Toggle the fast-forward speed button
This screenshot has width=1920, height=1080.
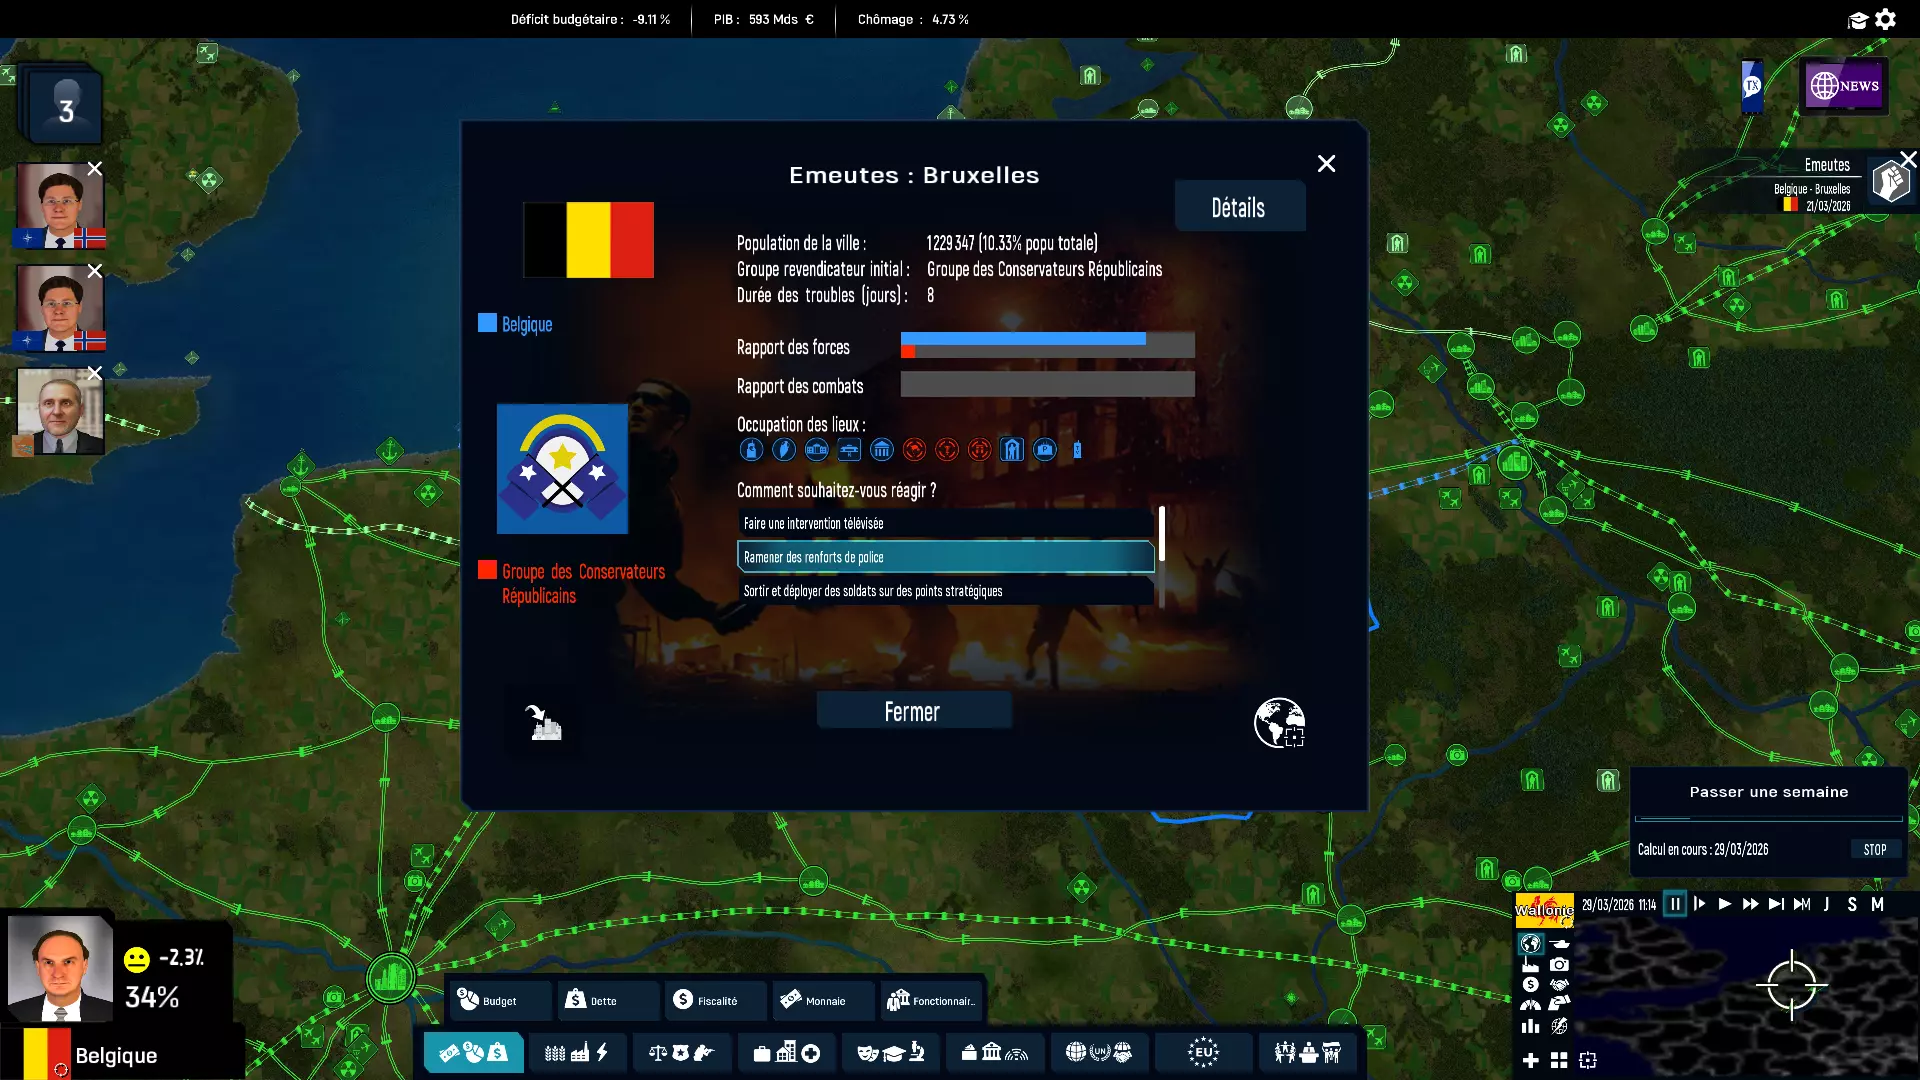[x=1750, y=904]
